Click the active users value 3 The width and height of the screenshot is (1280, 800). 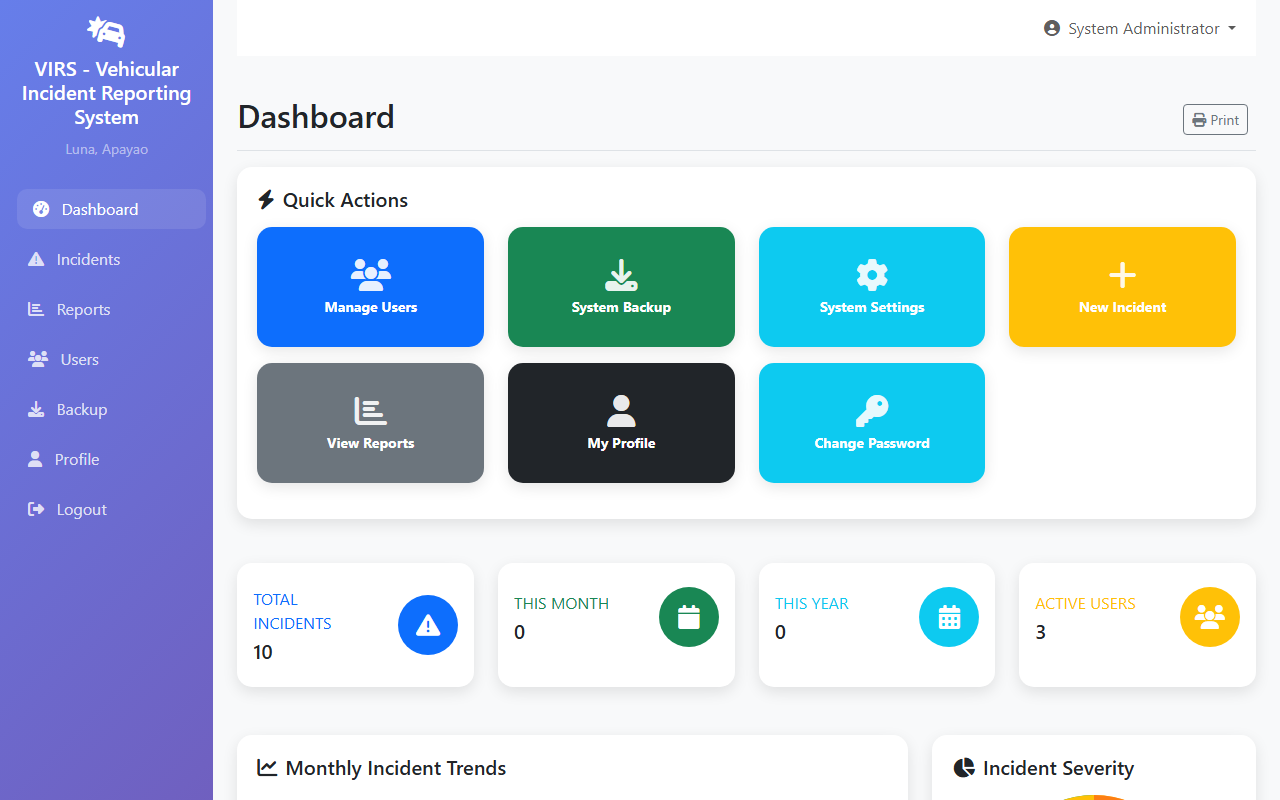pyautogui.click(x=1040, y=632)
